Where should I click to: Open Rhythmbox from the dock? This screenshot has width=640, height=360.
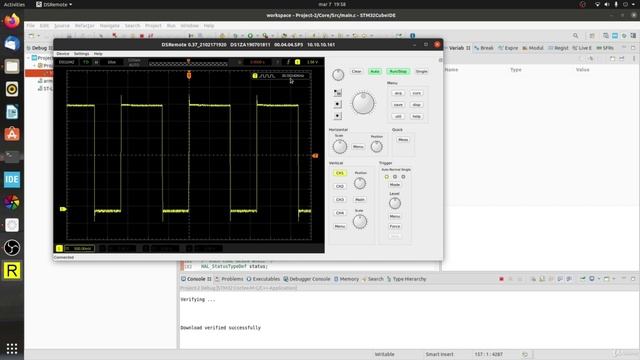[12, 89]
